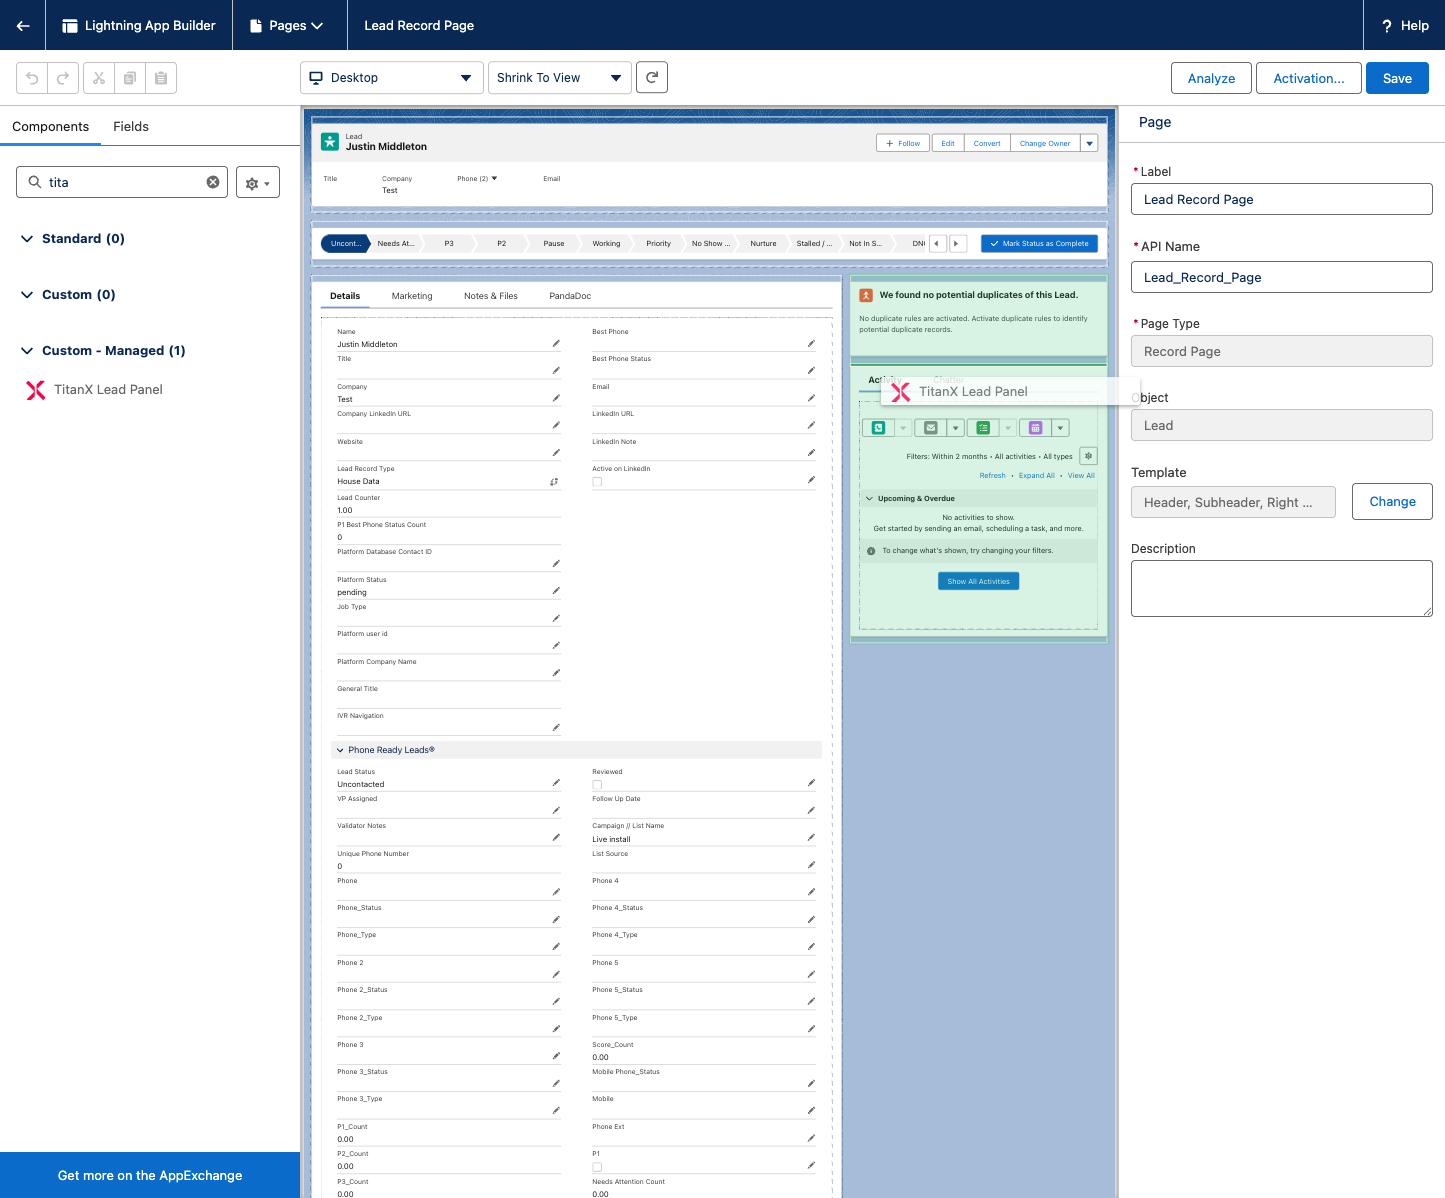Open the Shrink To View dropdown
The height and width of the screenshot is (1198, 1445).
(x=560, y=77)
